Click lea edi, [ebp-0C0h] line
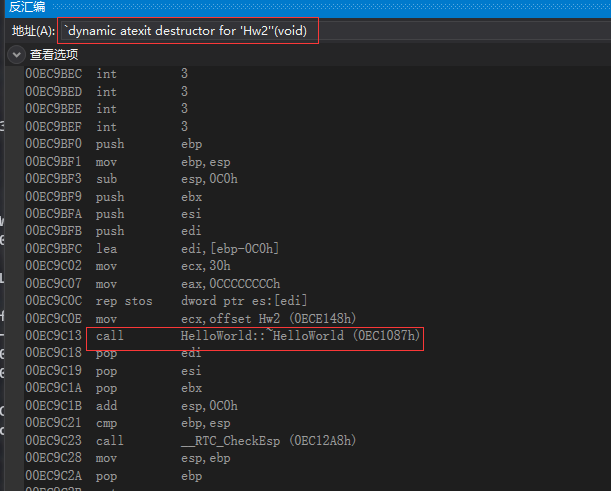 pos(152,249)
